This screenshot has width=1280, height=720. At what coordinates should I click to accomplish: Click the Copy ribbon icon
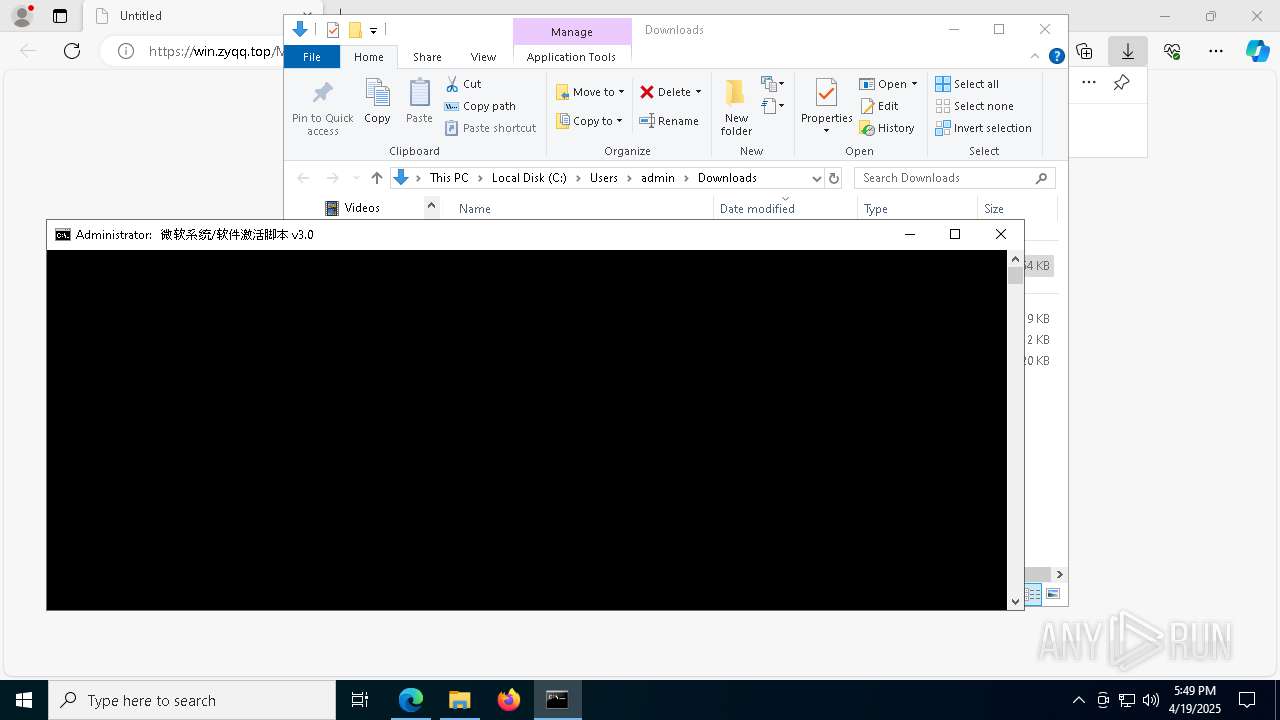(x=377, y=102)
